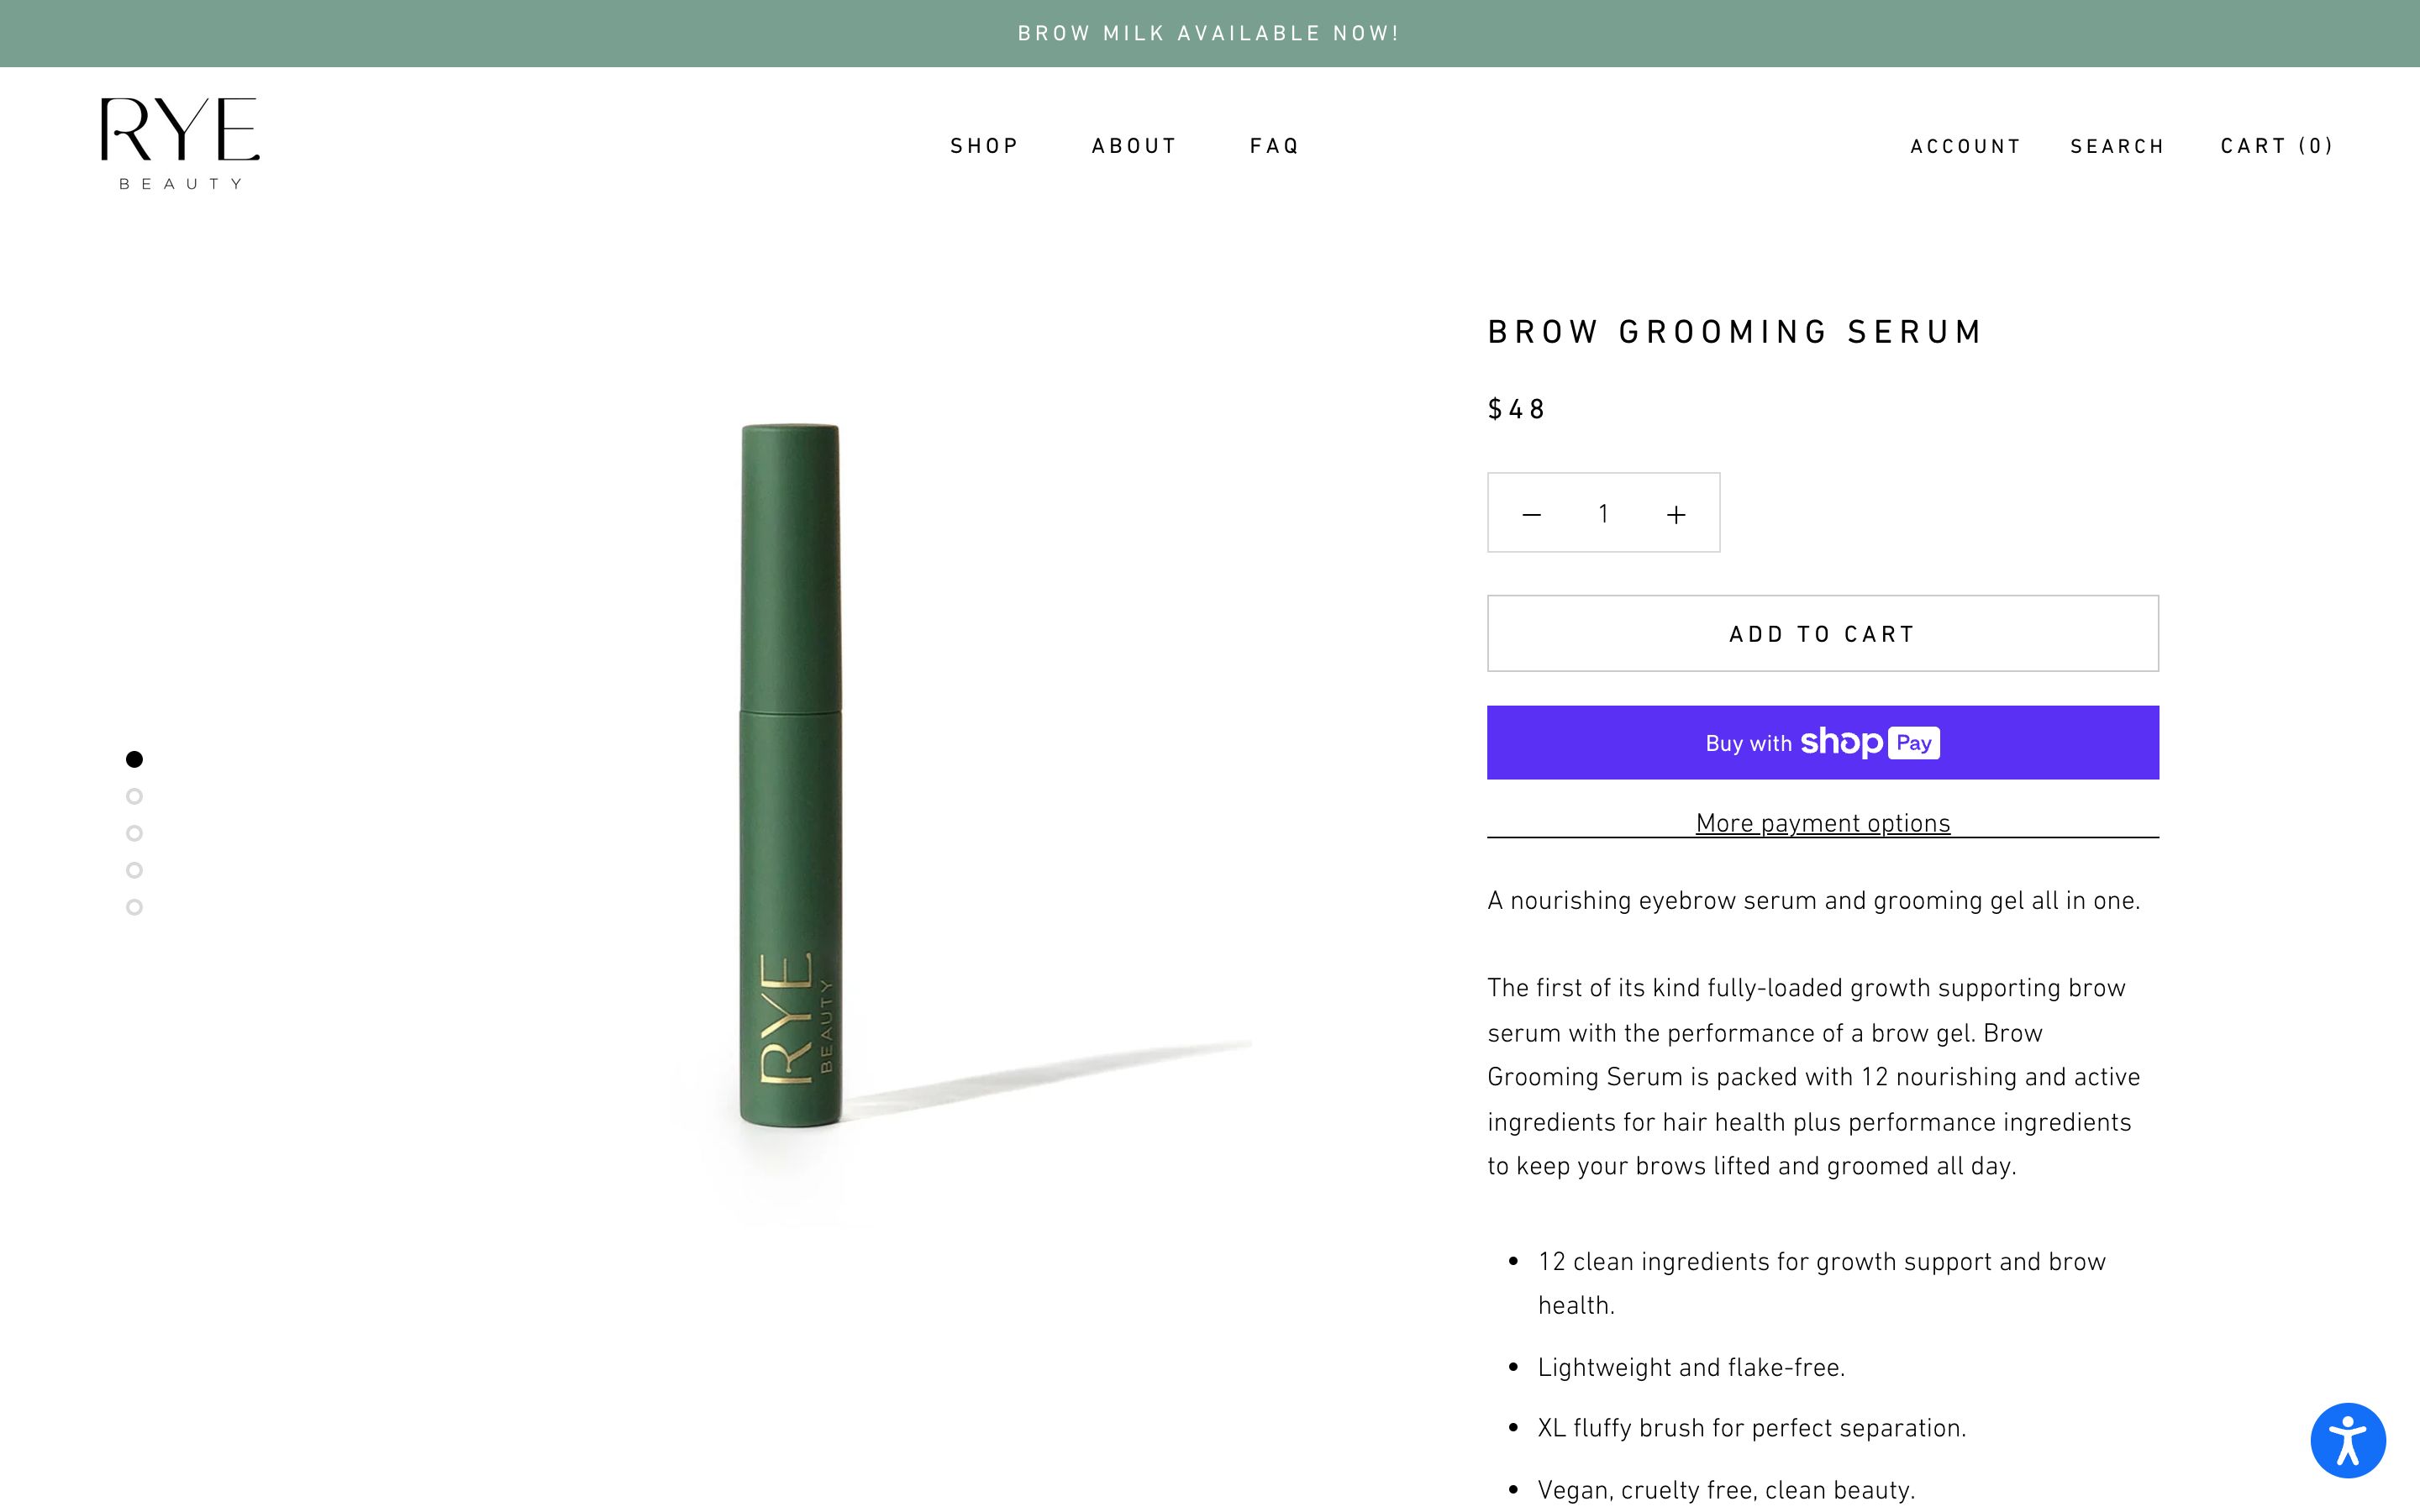Open the Shop menu
Image resolution: width=2420 pixels, height=1512 pixels.
tap(984, 146)
